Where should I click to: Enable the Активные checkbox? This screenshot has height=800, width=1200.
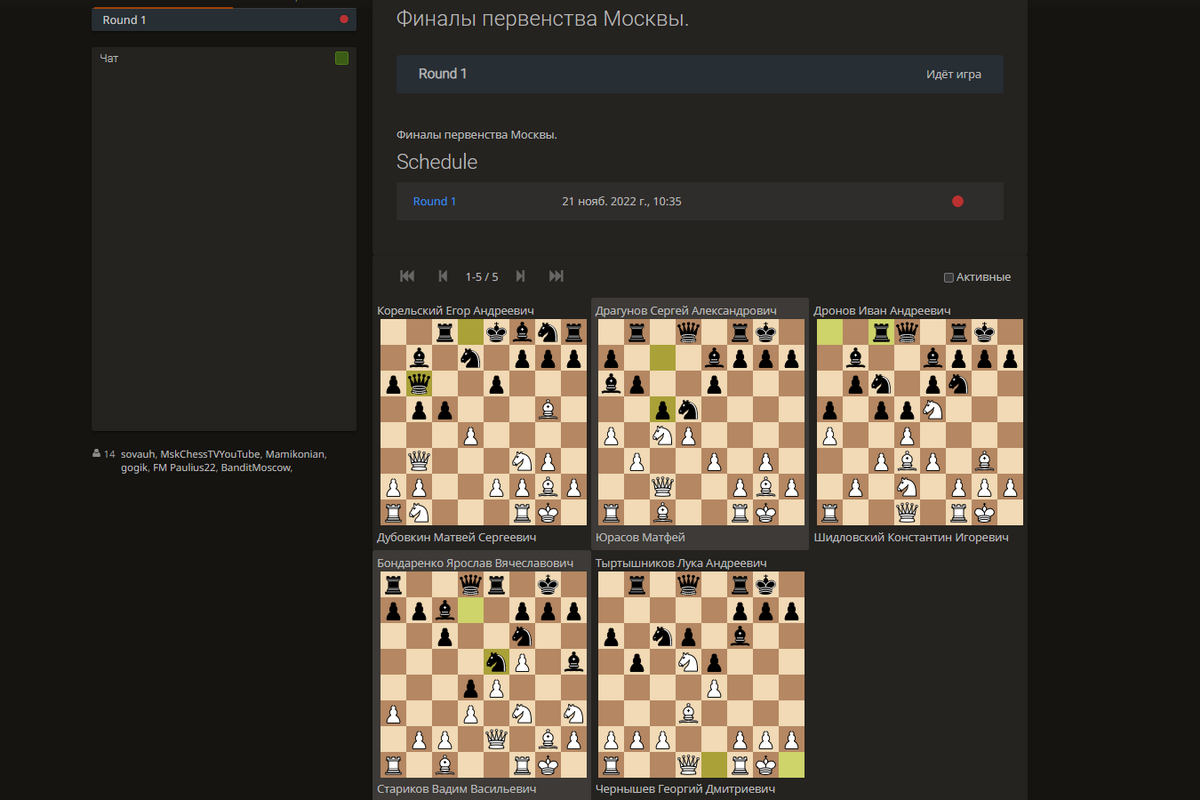949,277
